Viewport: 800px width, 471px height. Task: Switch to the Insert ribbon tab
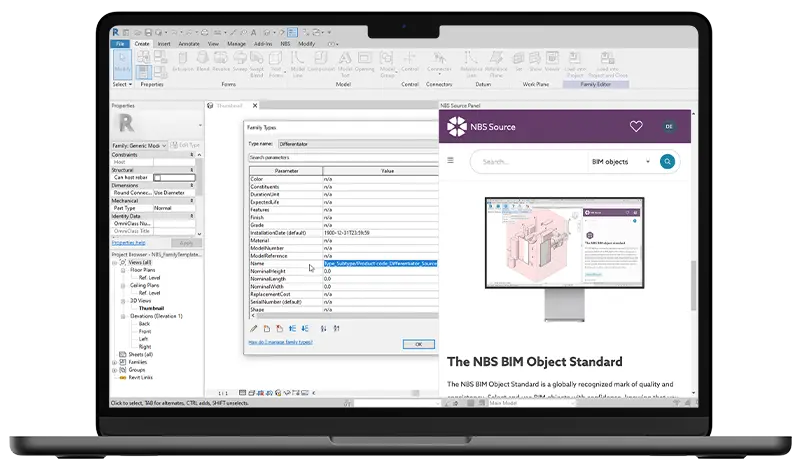(x=164, y=44)
